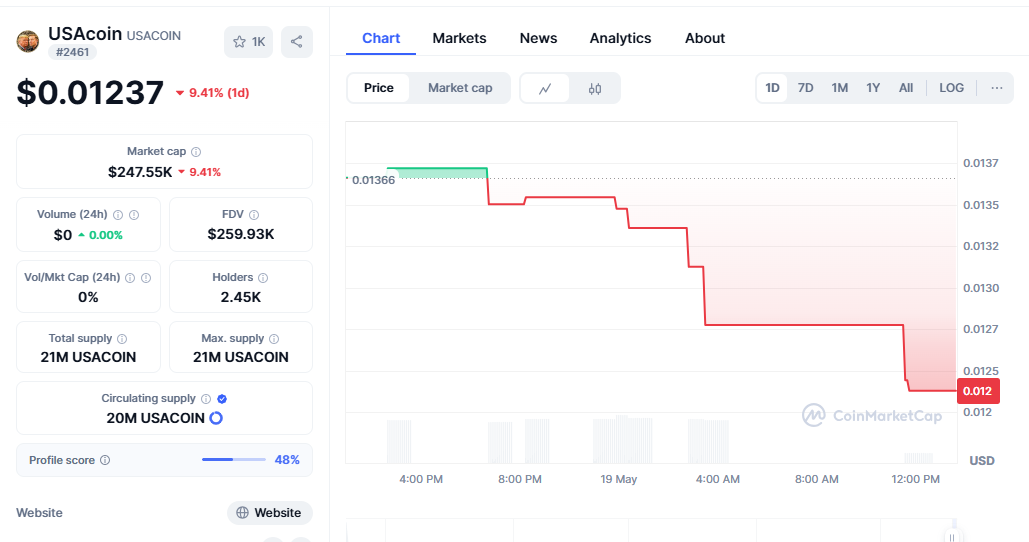
Task: Open the About tab
Action: point(705,39)
